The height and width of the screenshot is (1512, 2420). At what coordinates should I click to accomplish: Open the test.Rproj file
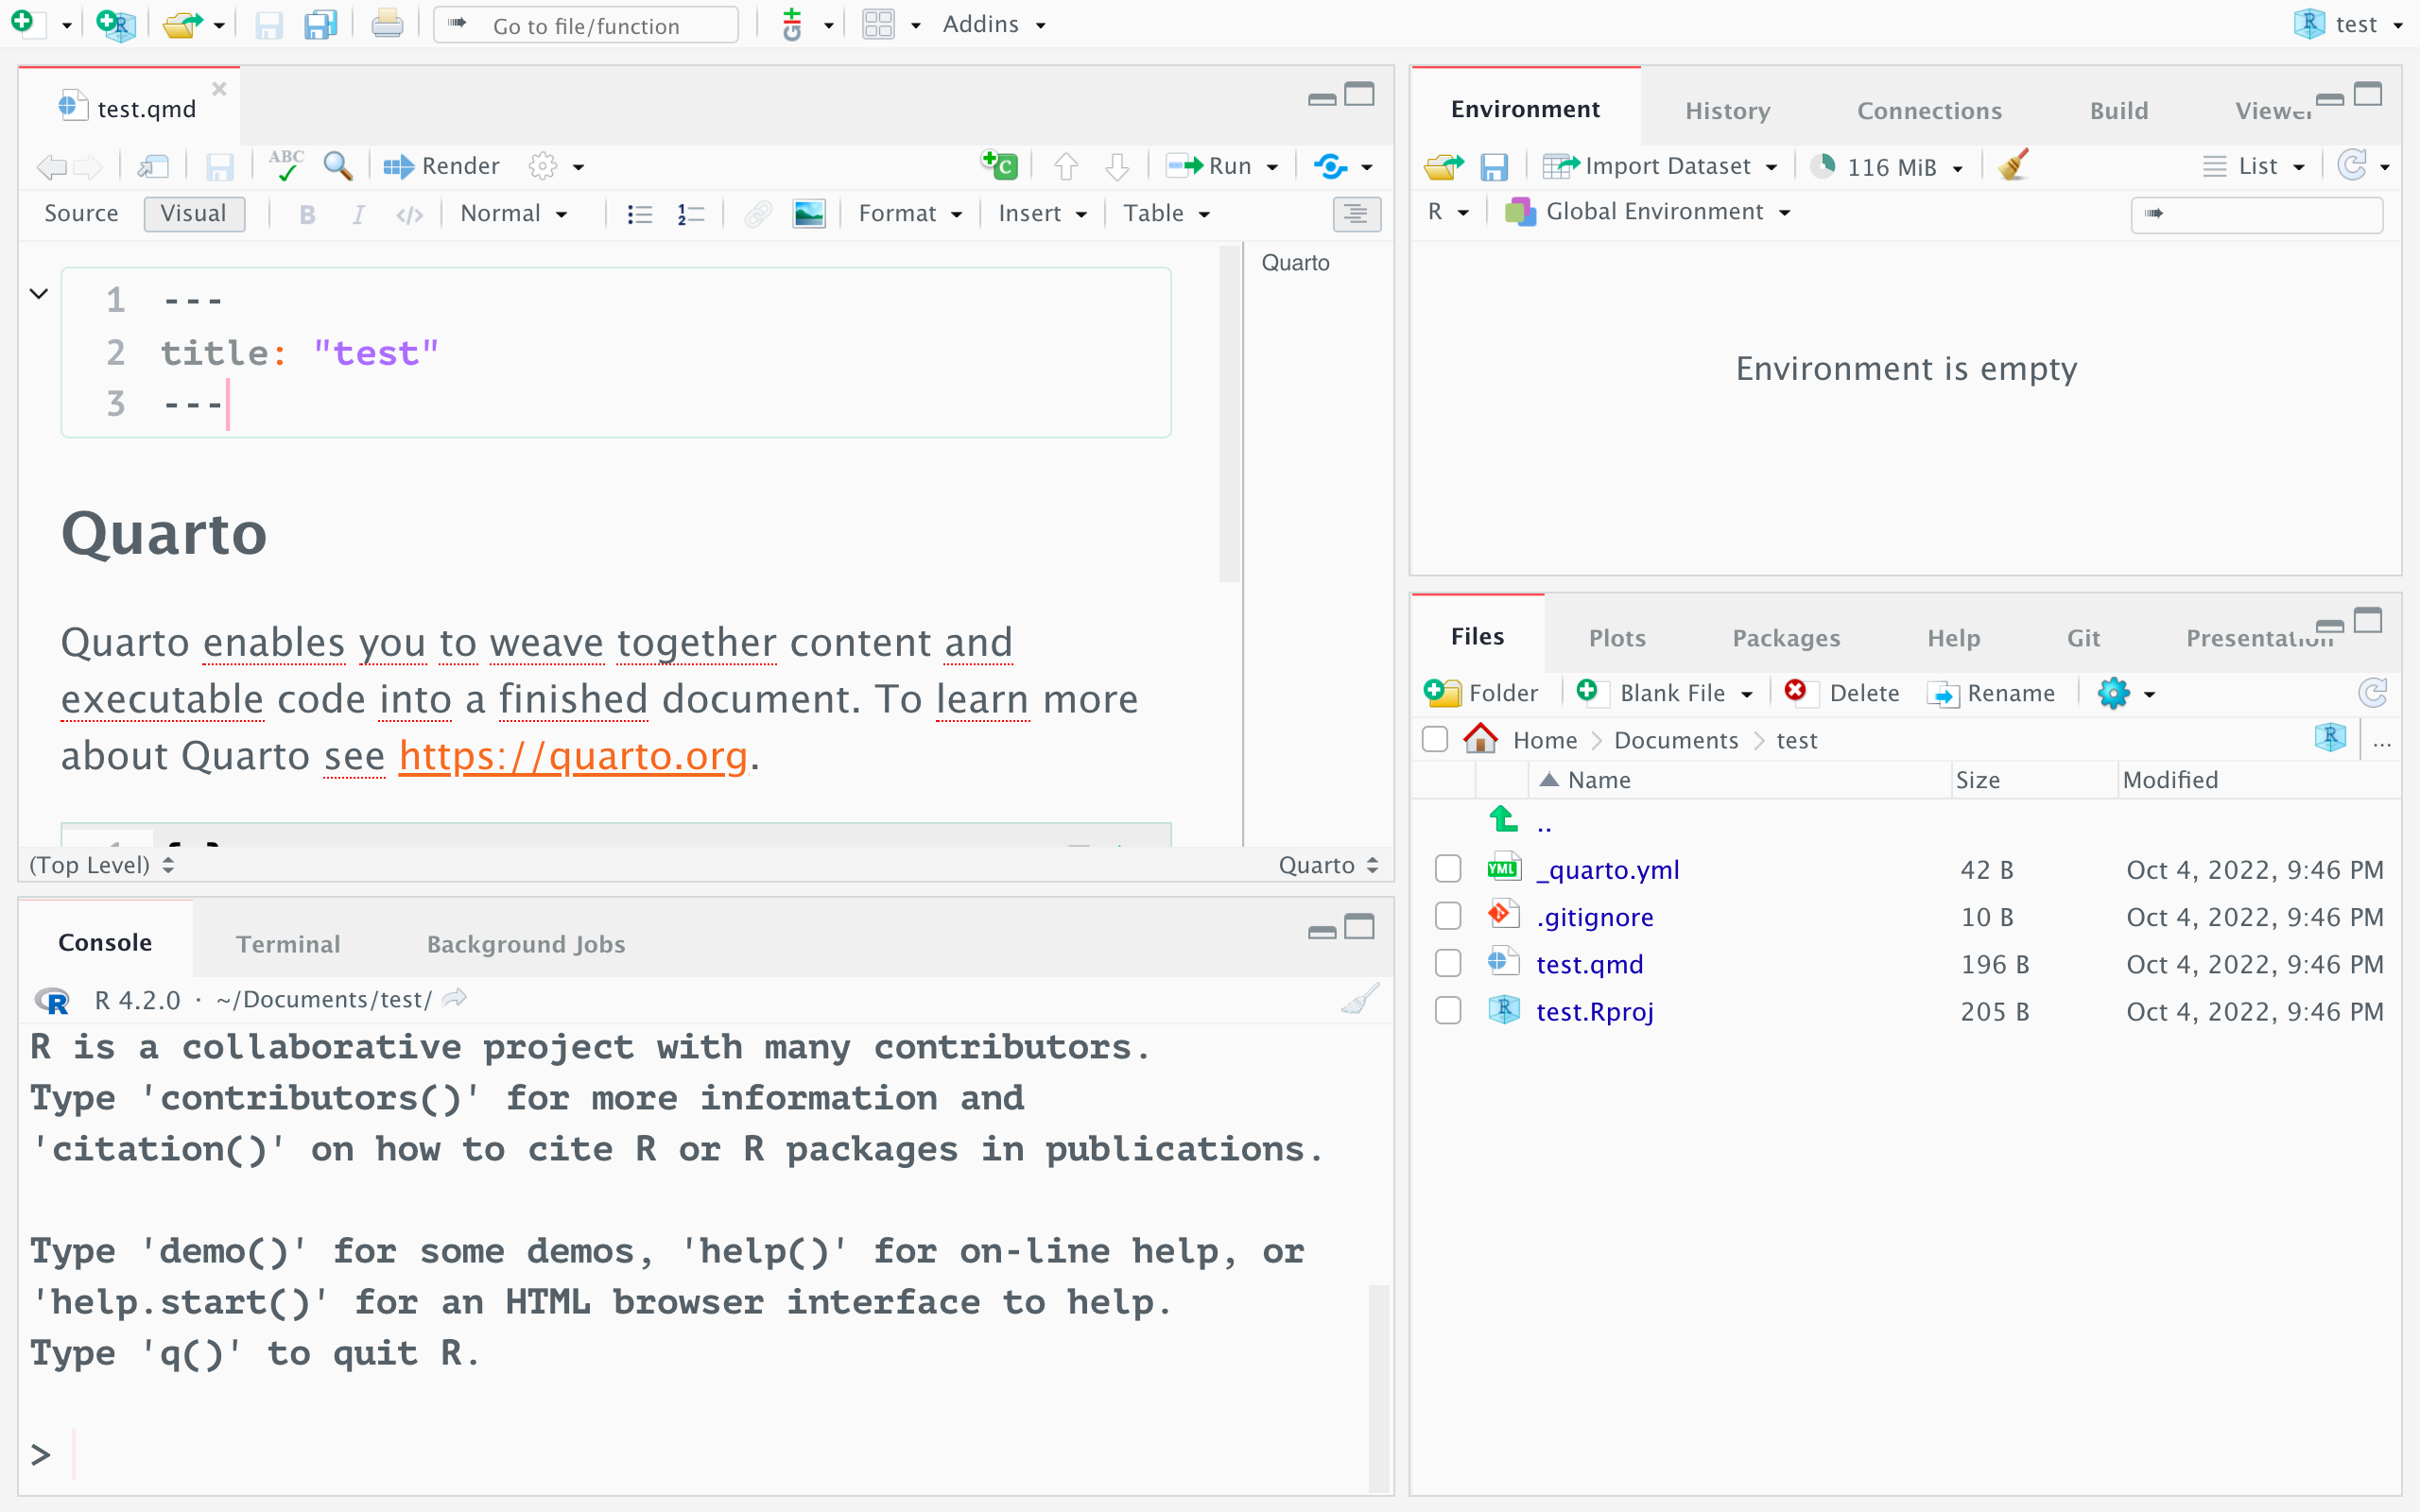tap(1594, 1011)
